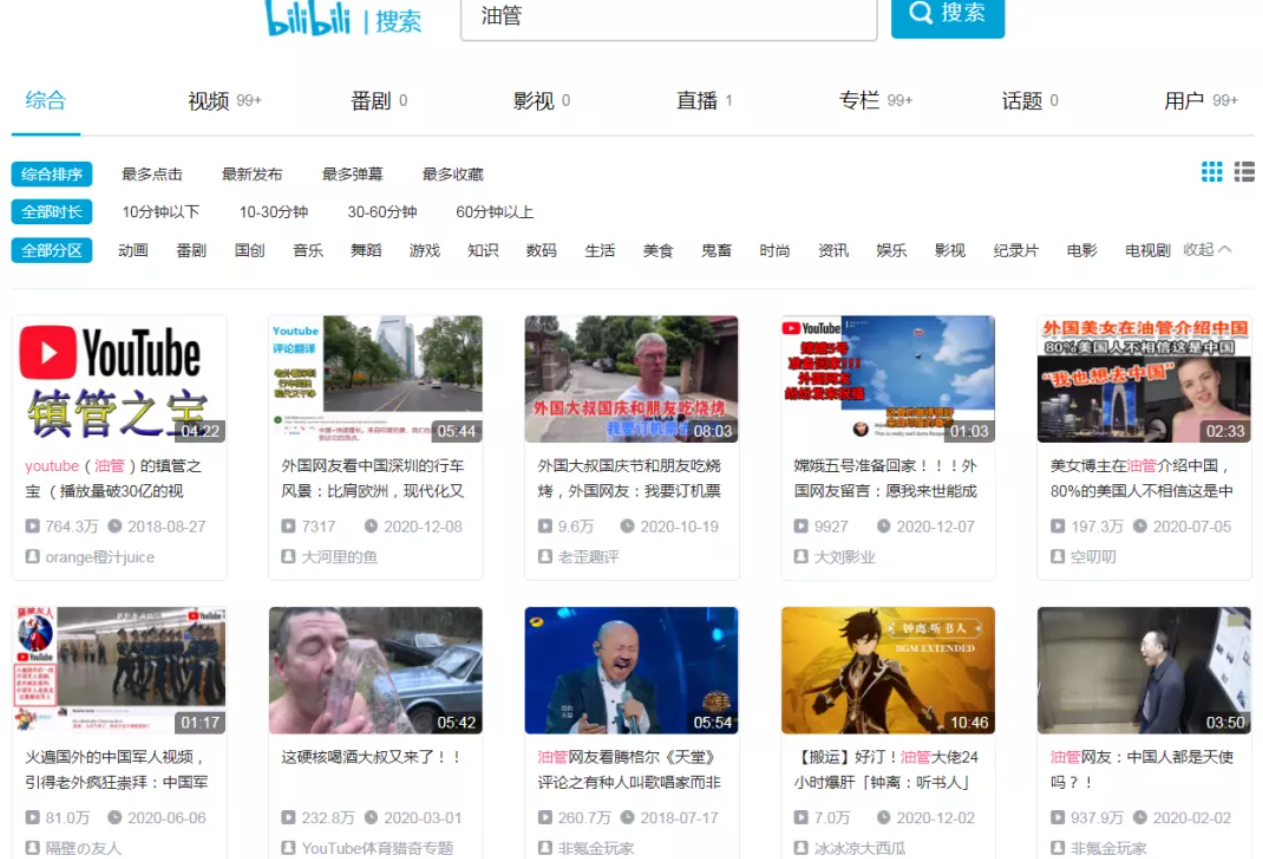Image resolution: width=1263 pixels, height=859 pixels.
Task: Open the 01:17 Chinese soldiers thumbnail
Action: click(x=119, y=670)
